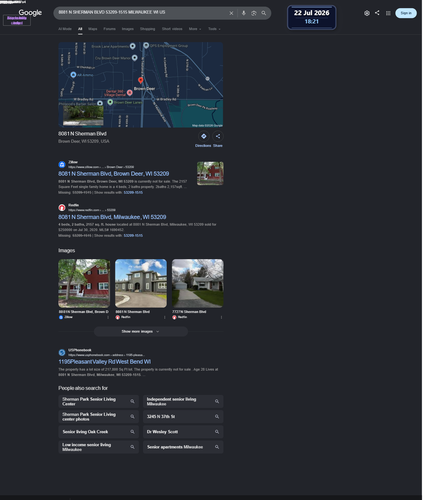Clear the search box with X icon
The image size is (427, 500).
pyautogui.click(x=231, y=13)
